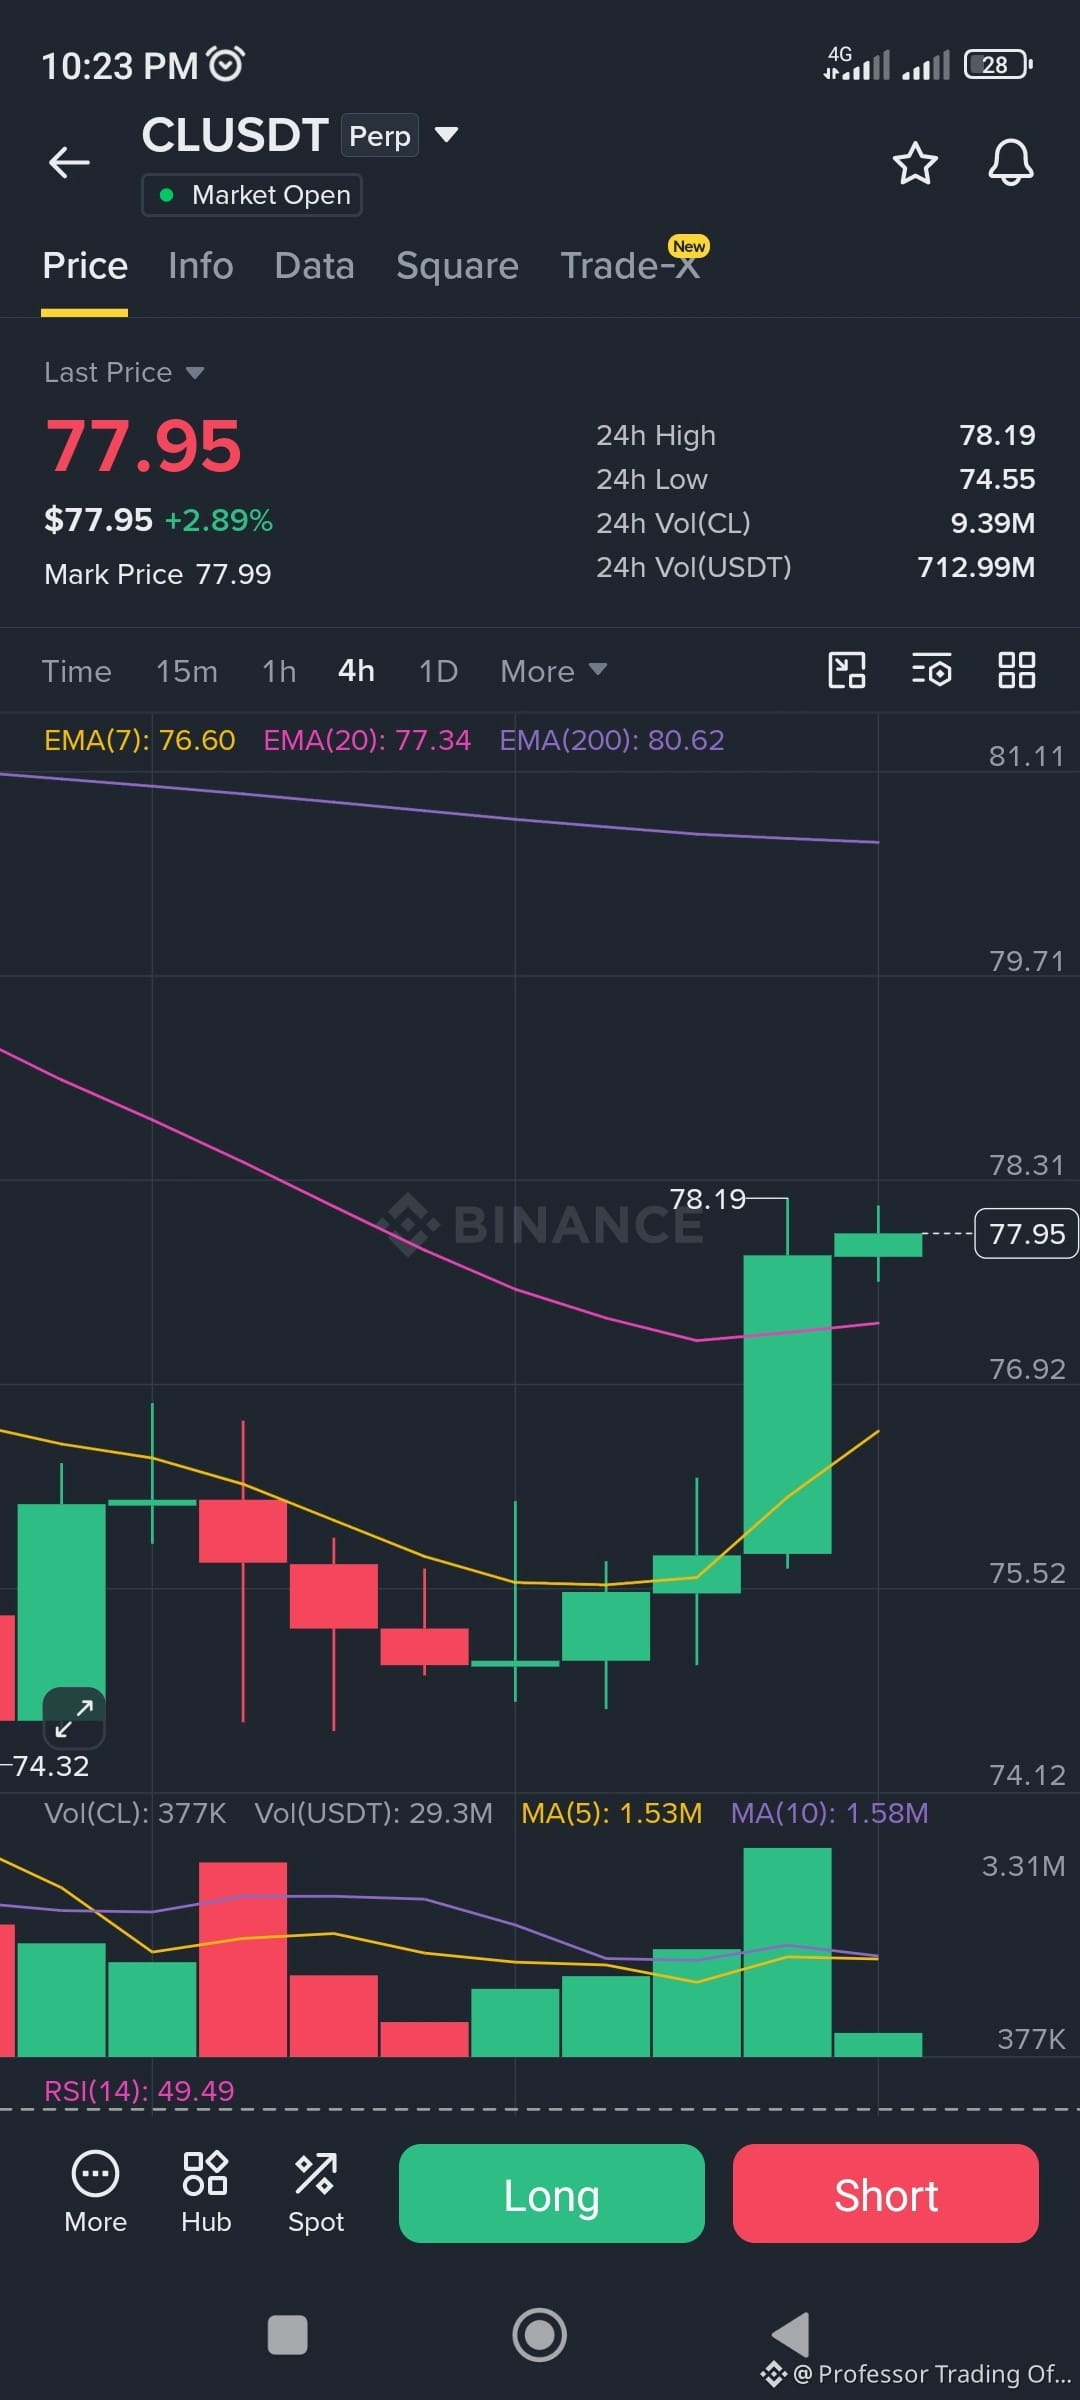The image size is (1080, 2400).
Task: Expand chart to fullscreen
Action: 74,1718
